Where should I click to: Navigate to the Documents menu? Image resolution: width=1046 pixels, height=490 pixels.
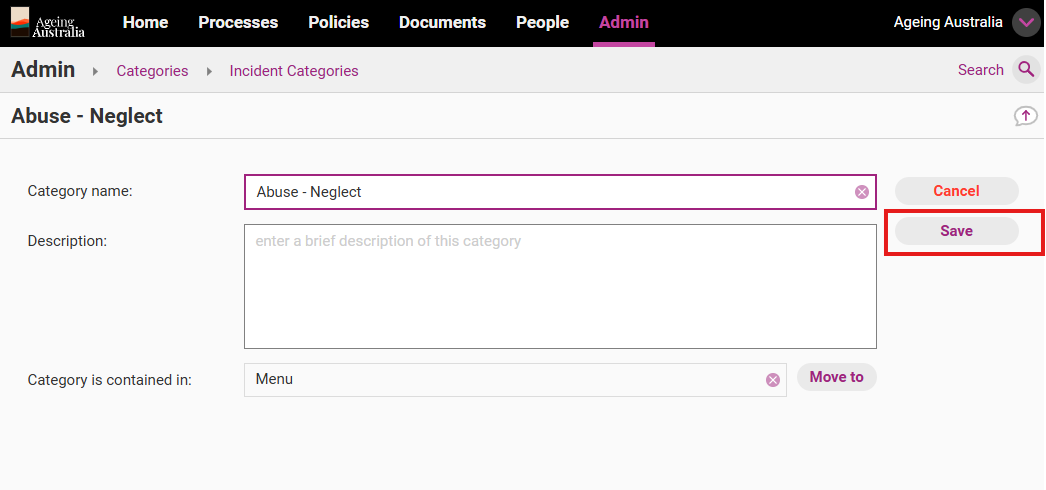442,22
